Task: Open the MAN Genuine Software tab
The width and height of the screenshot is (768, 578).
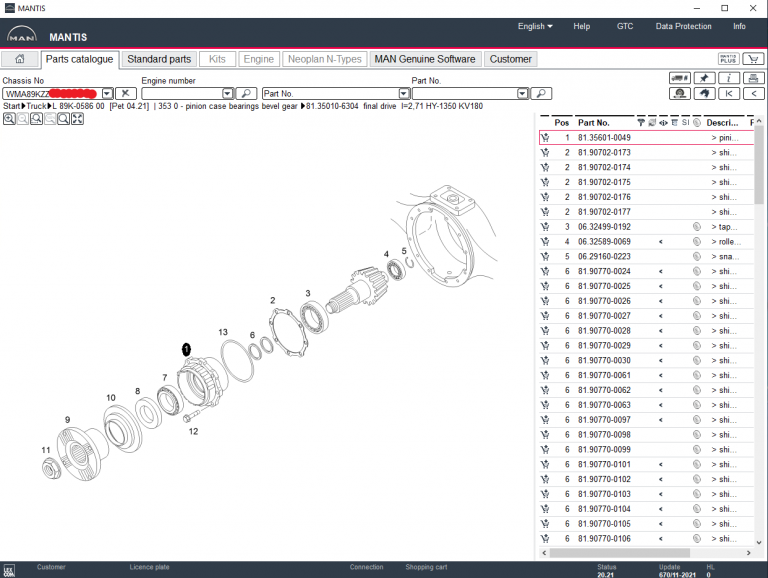Action: click(x=425, y=59)
